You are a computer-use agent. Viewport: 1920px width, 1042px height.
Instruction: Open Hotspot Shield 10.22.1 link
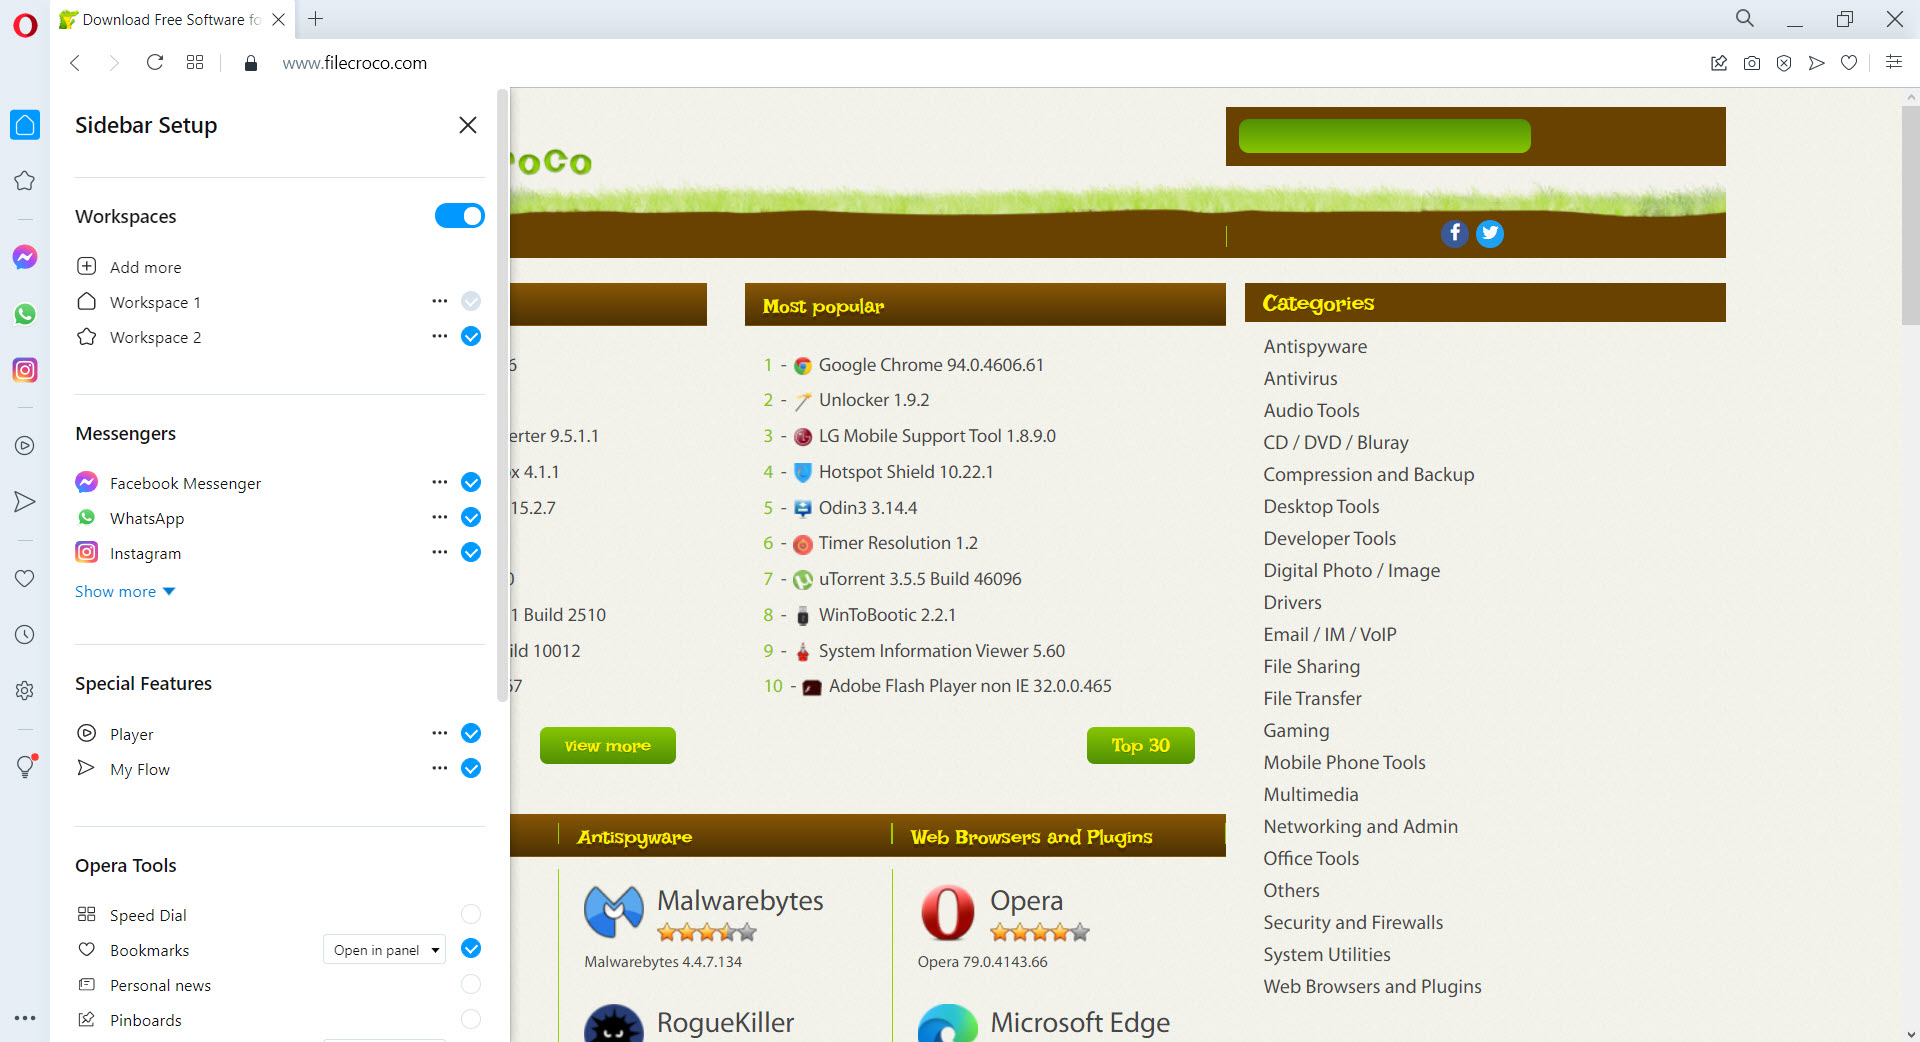[x=906, y=472]
